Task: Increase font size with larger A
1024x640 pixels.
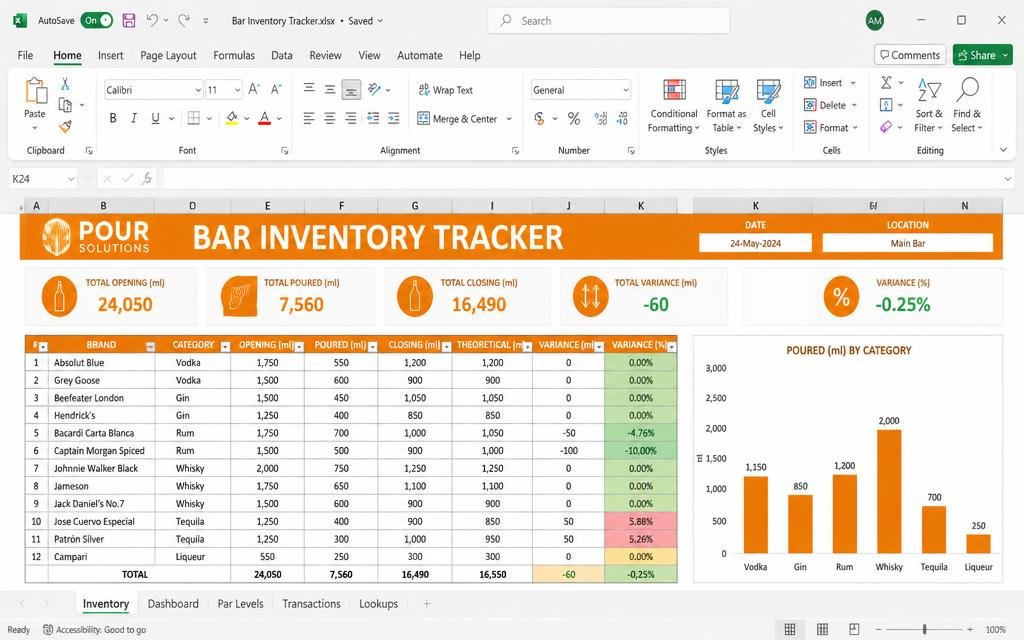Action: [254, 89]
